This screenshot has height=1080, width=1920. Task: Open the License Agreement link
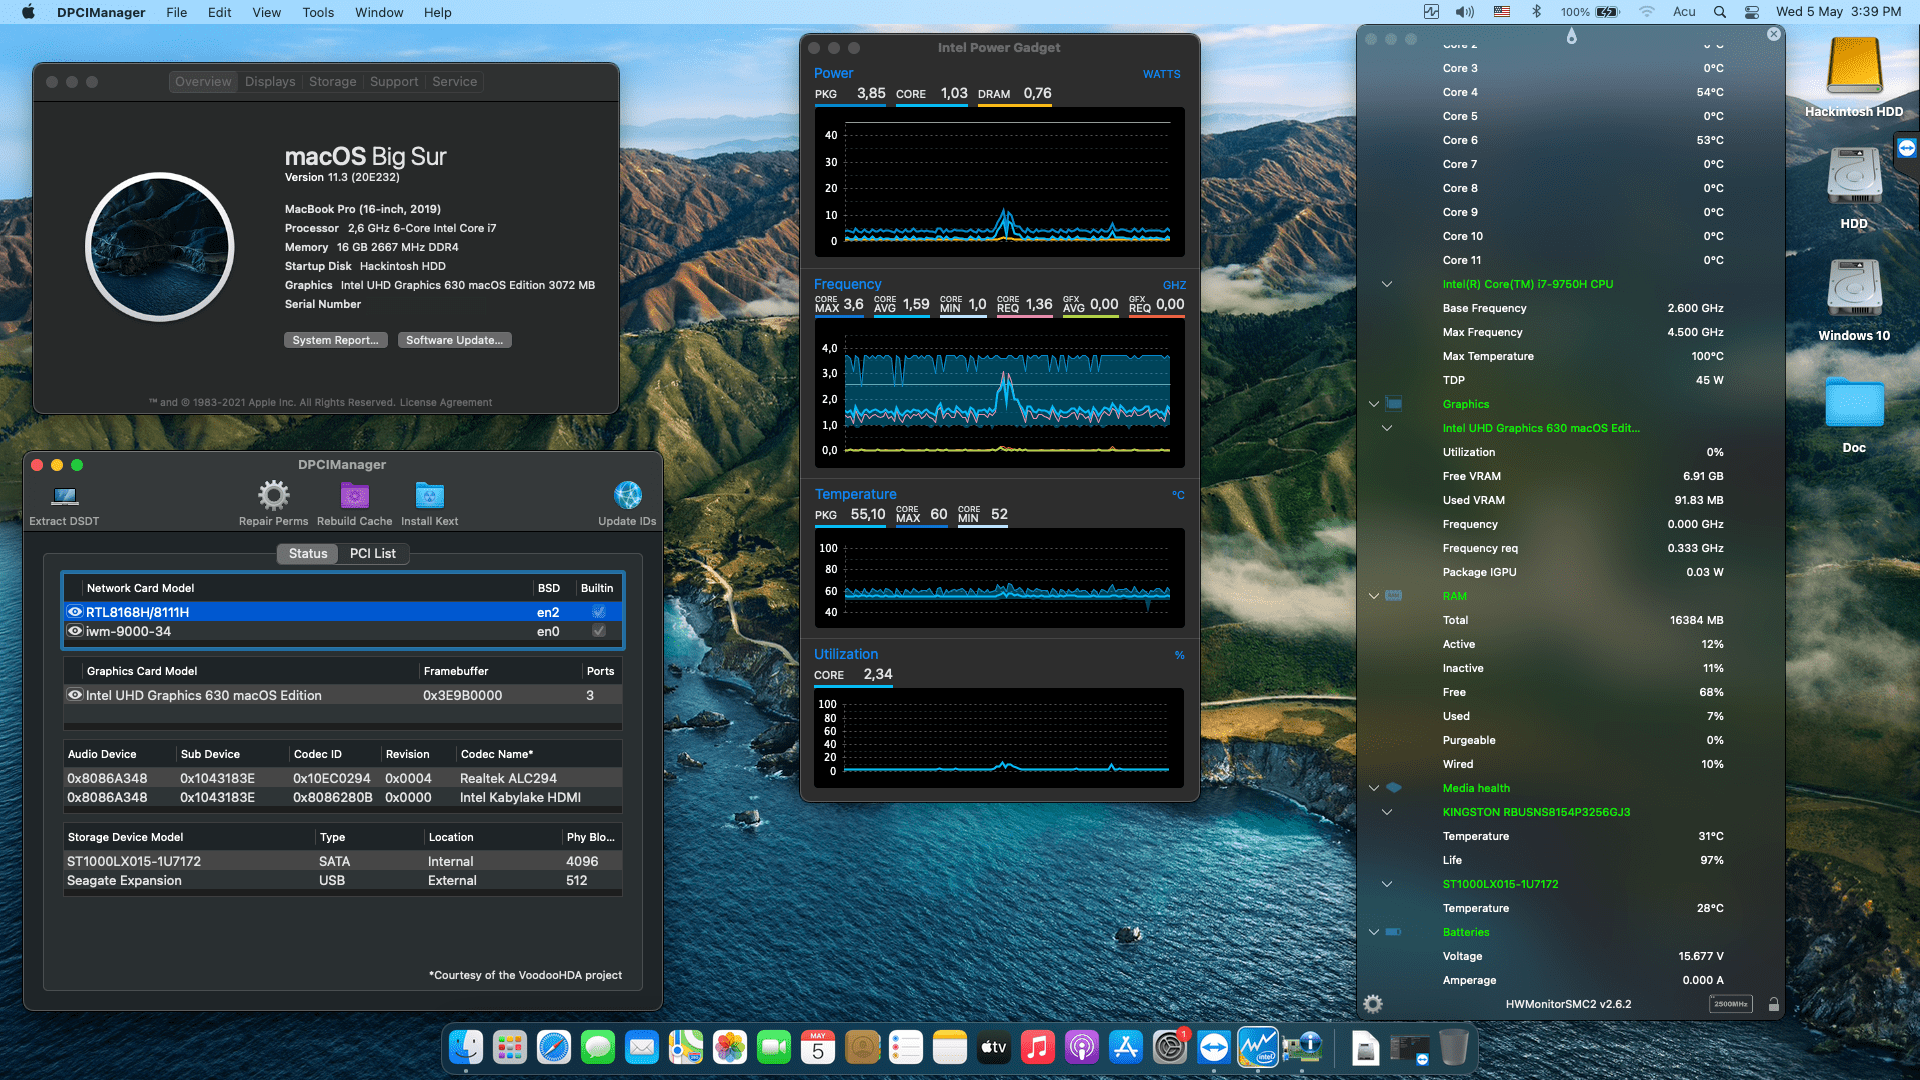pyautogui.click(x=446, y=403)
